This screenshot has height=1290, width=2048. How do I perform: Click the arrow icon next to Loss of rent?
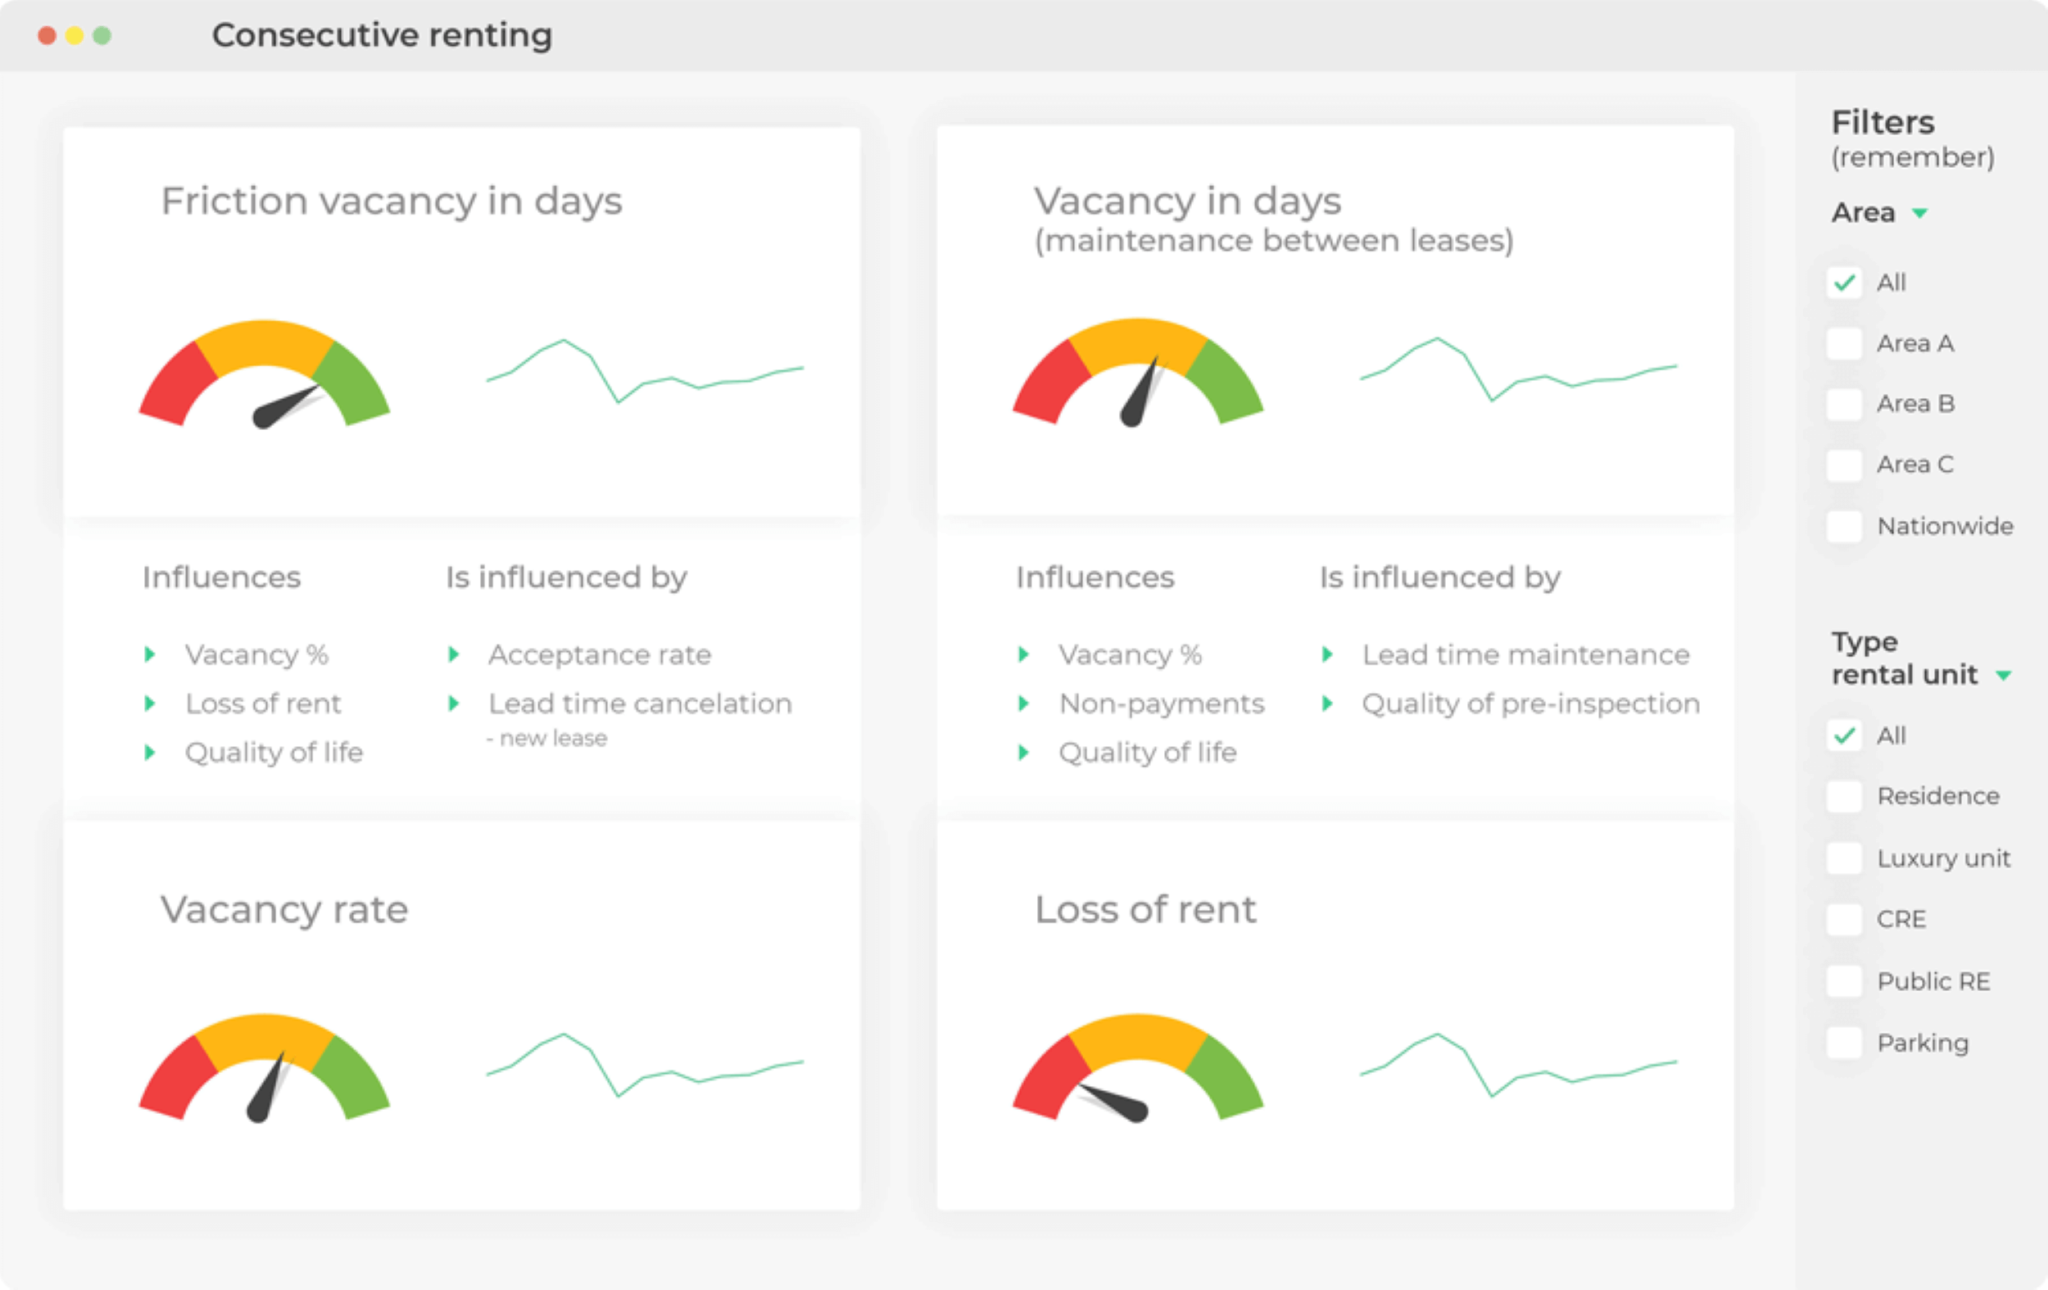pyautogui.click(x=151, y=703)
